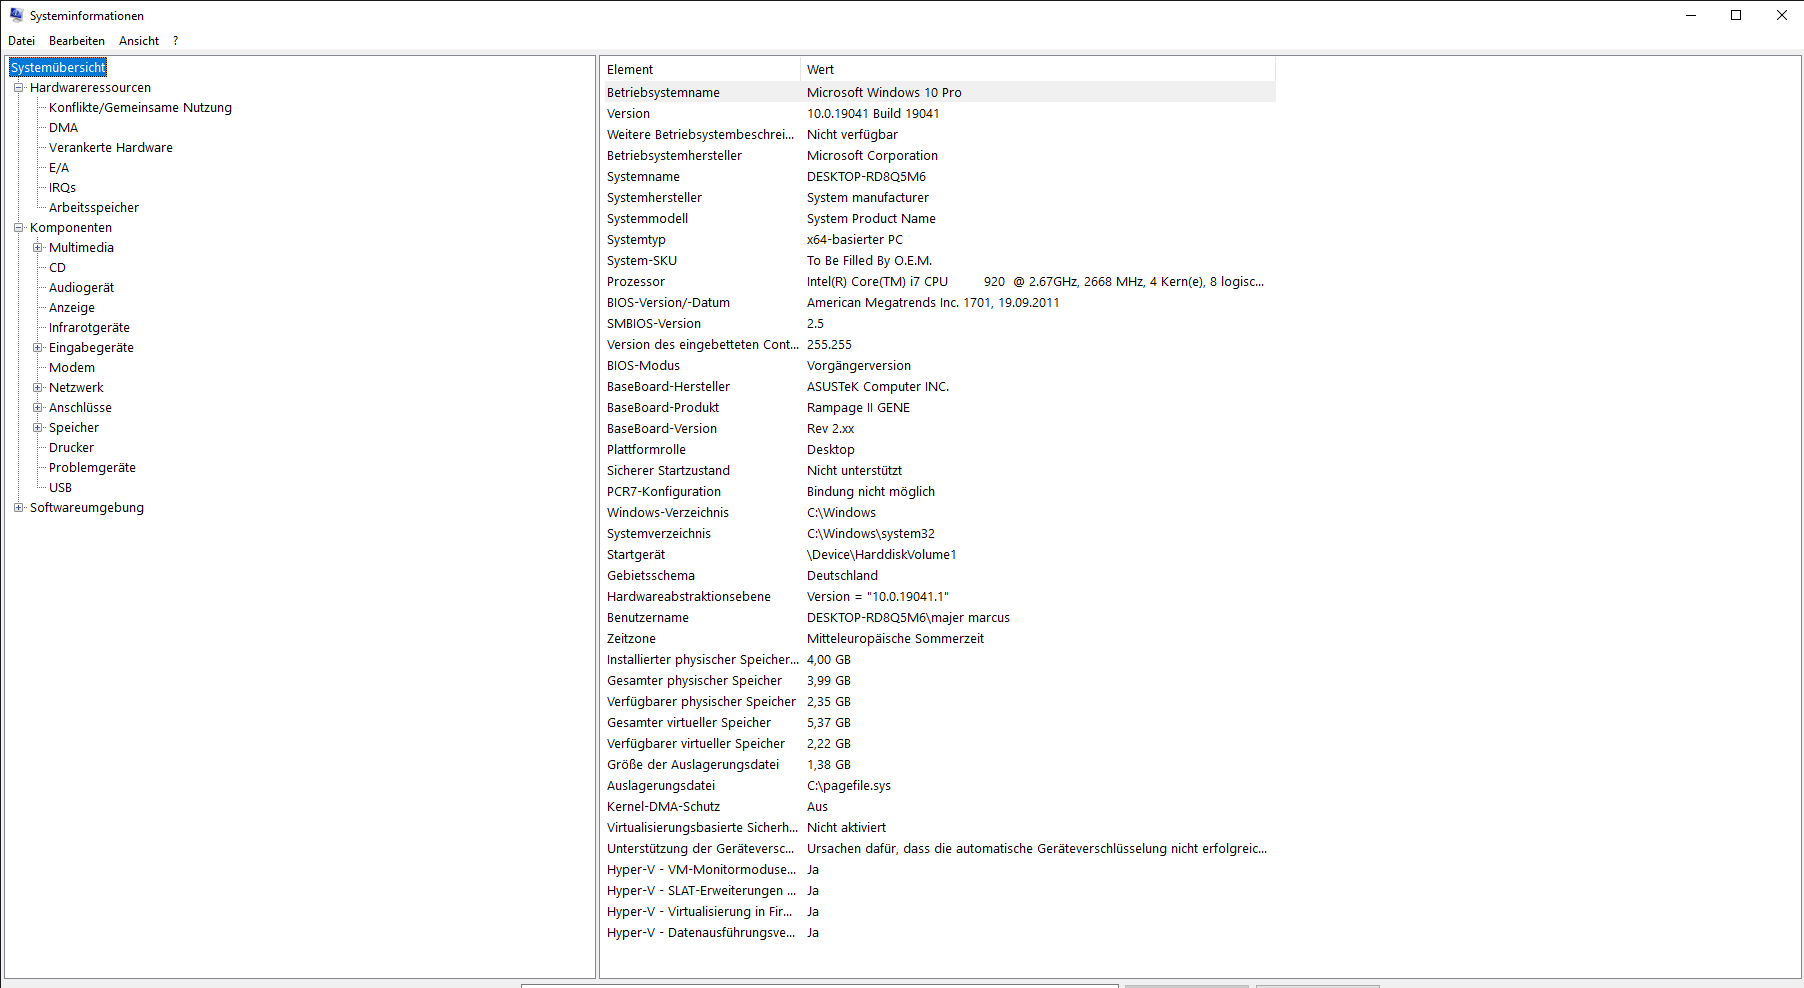Select the BIOS-Modus row label
Screen dimensions: 1804x988
pyautogui.click(x=643, y=365)
